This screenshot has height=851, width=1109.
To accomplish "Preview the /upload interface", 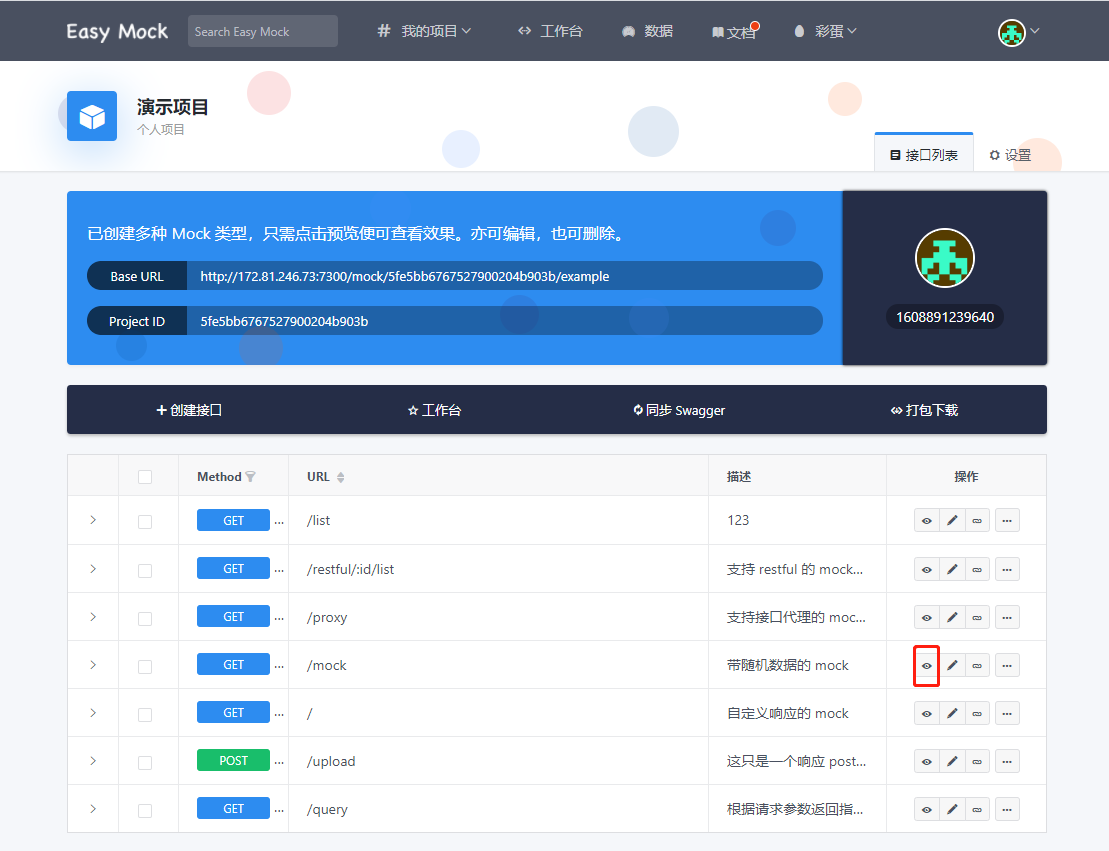I will tap(927, 762).
